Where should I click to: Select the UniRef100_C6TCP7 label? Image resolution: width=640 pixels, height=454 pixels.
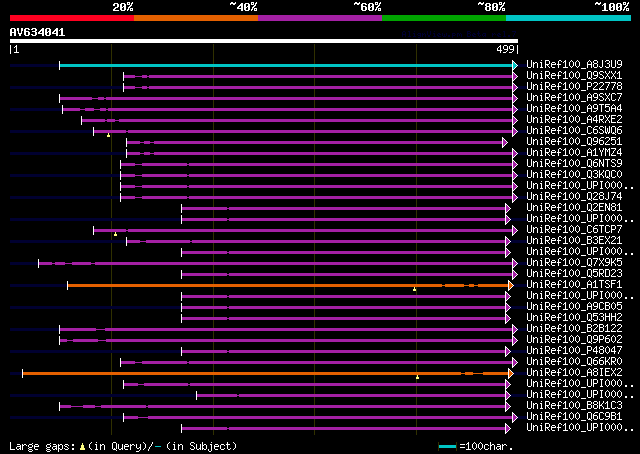click(574, 230)
